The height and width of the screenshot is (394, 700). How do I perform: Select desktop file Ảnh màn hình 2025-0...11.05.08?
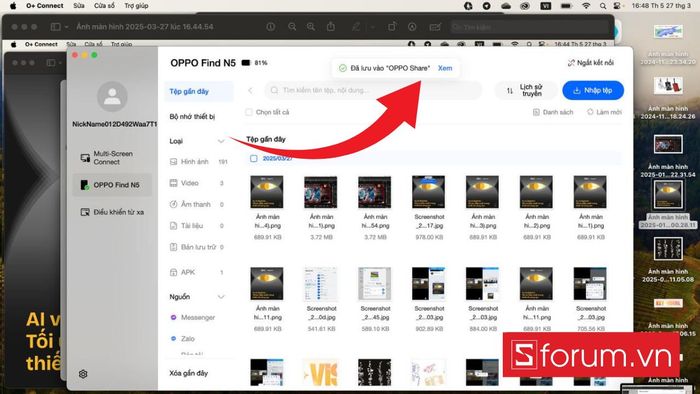(668, 249)
